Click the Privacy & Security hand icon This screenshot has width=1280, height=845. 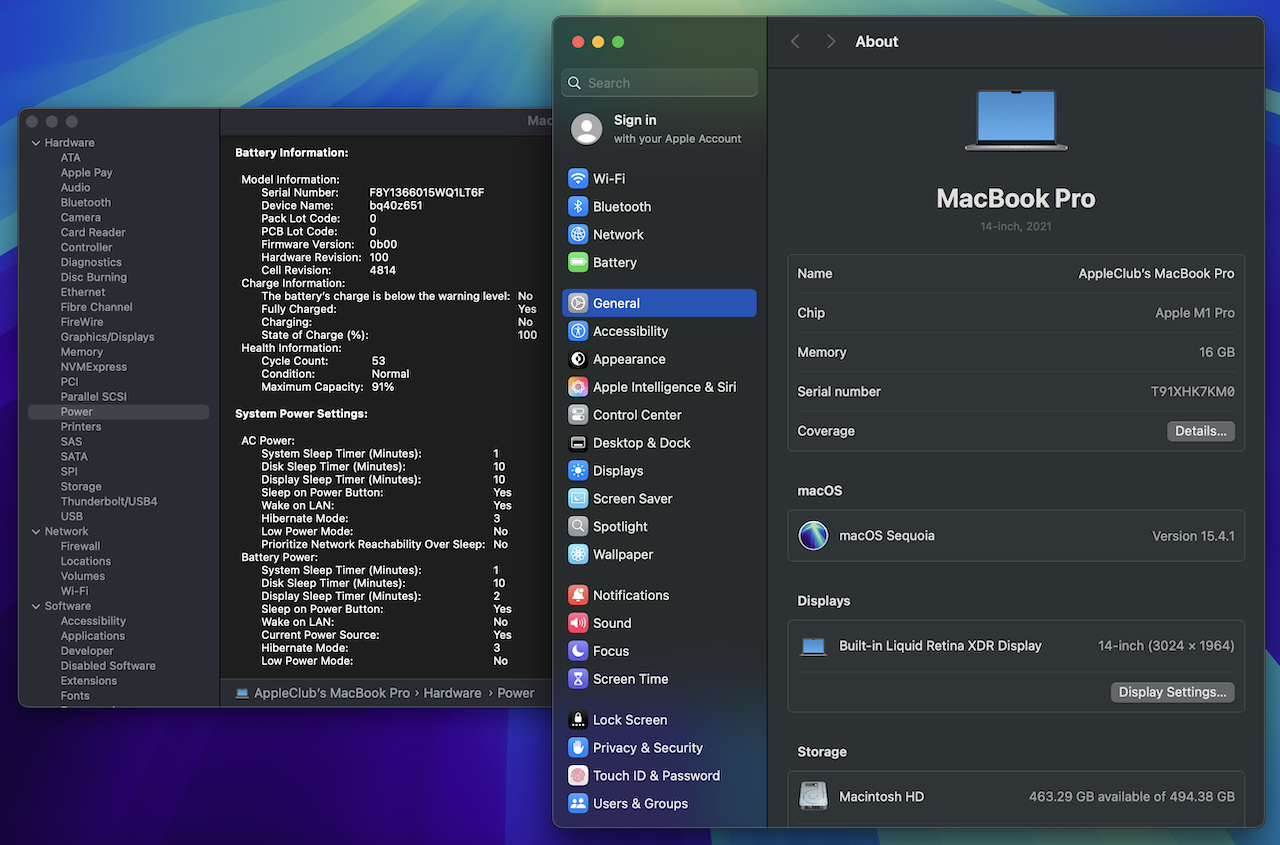(578, 748)
